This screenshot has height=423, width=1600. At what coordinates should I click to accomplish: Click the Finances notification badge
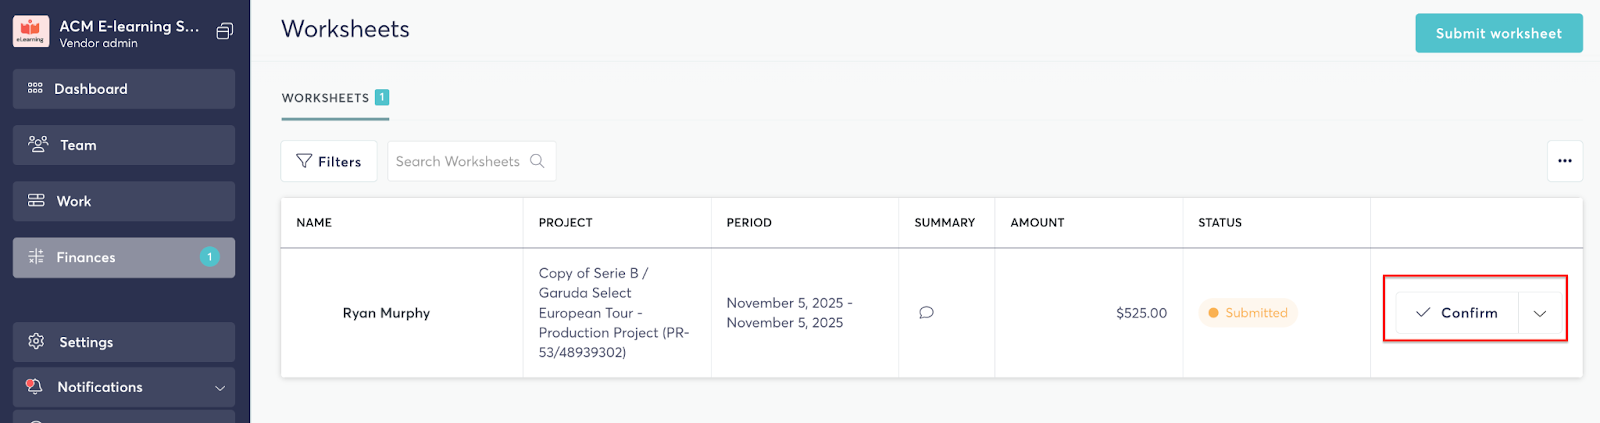pyautogui.click(x=210, y=257)
